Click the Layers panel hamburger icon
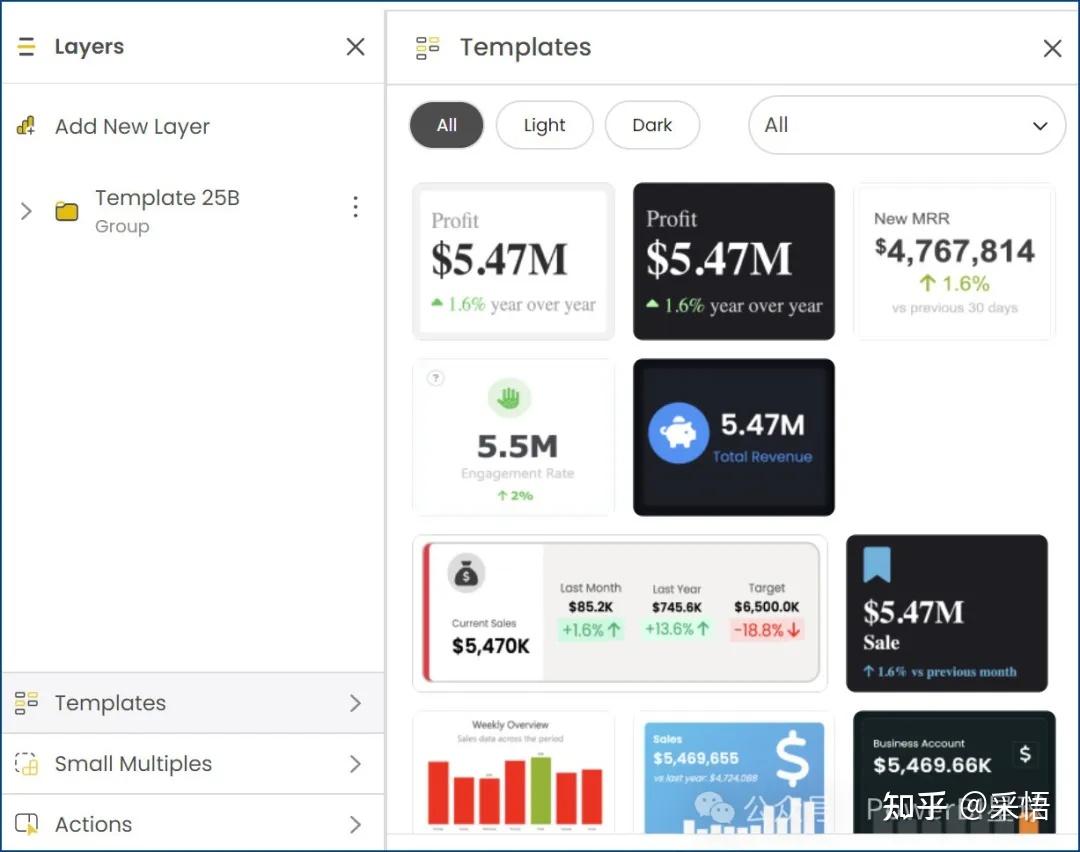The width and height of the screenshot is (1080, 852). tap(26, 46)
